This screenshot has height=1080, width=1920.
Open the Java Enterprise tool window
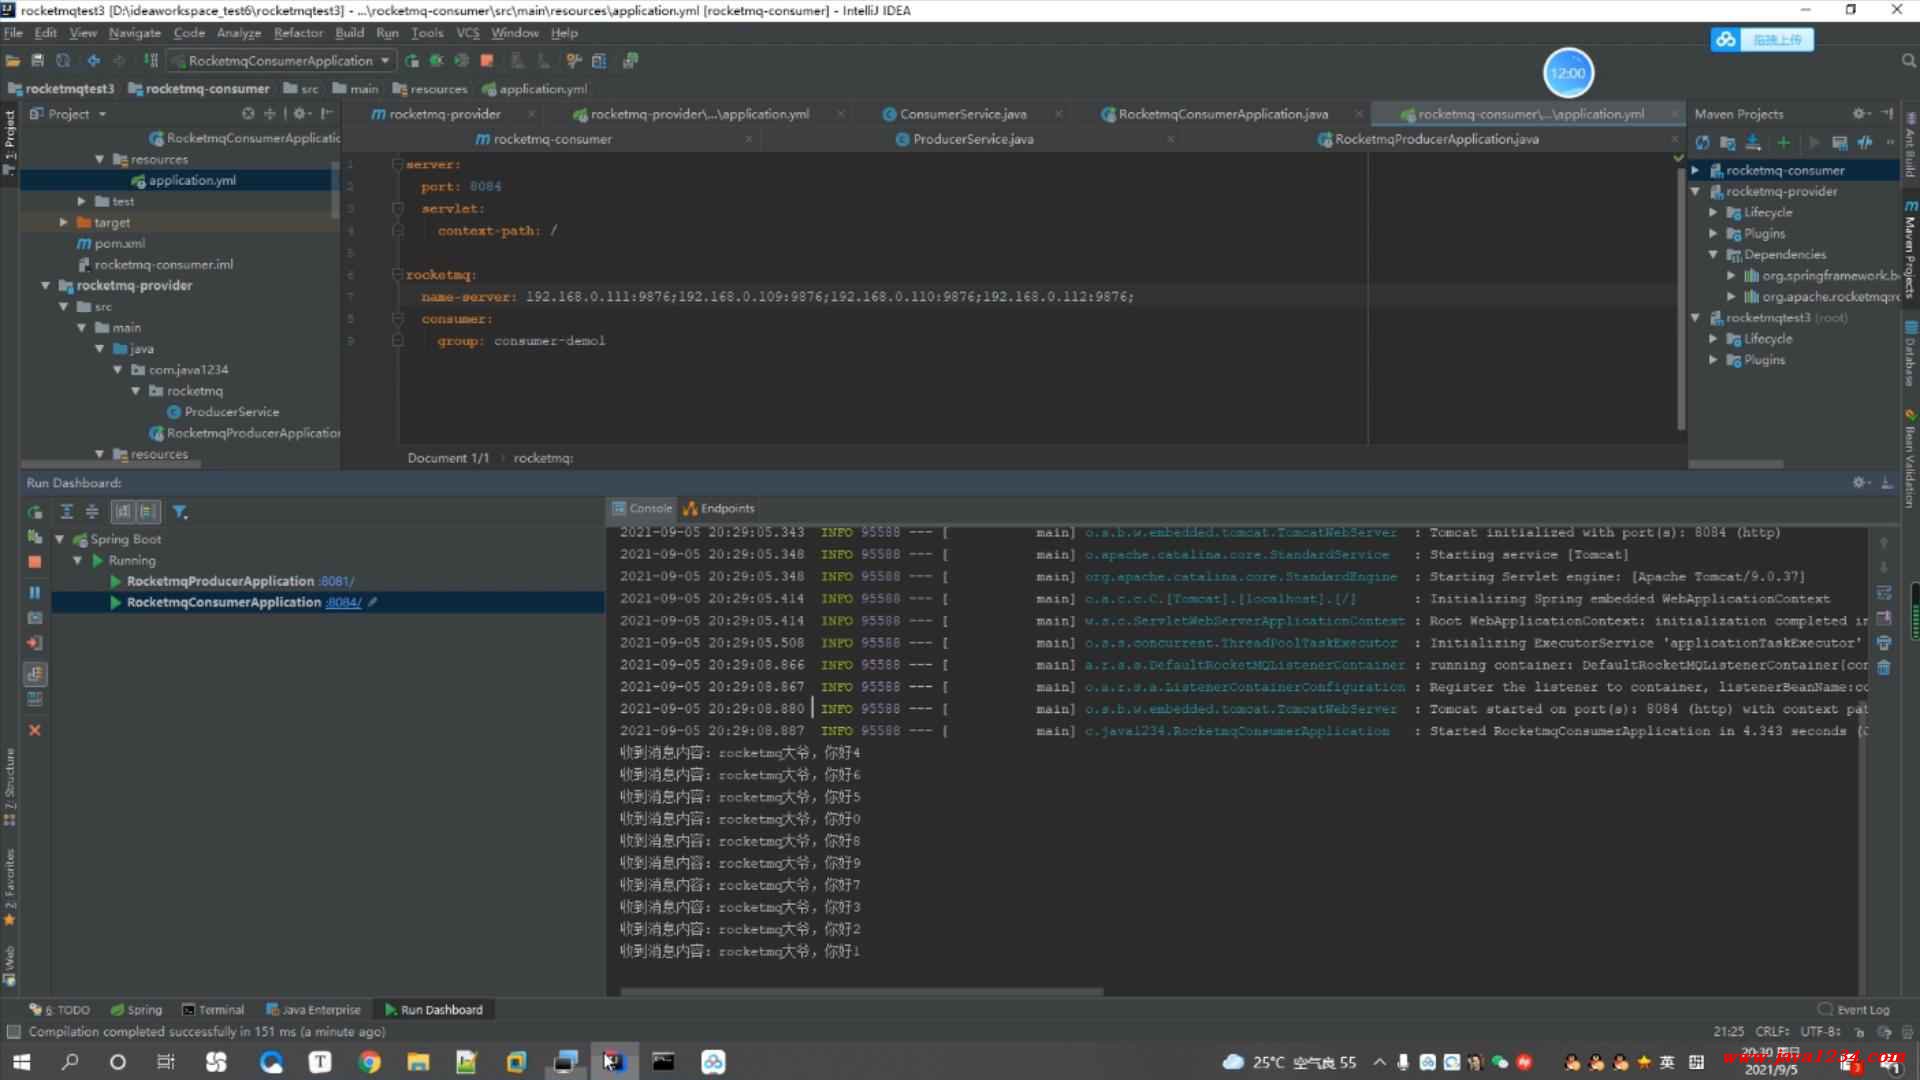(x=314, y=1010)
